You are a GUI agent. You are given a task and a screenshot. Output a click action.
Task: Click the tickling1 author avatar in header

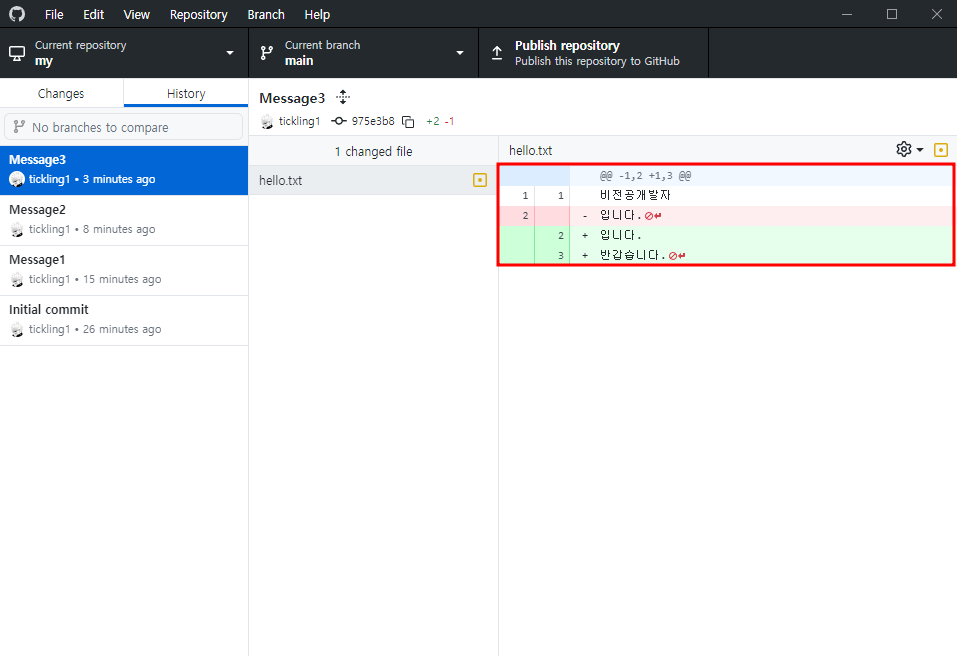[x=267, y=121]
